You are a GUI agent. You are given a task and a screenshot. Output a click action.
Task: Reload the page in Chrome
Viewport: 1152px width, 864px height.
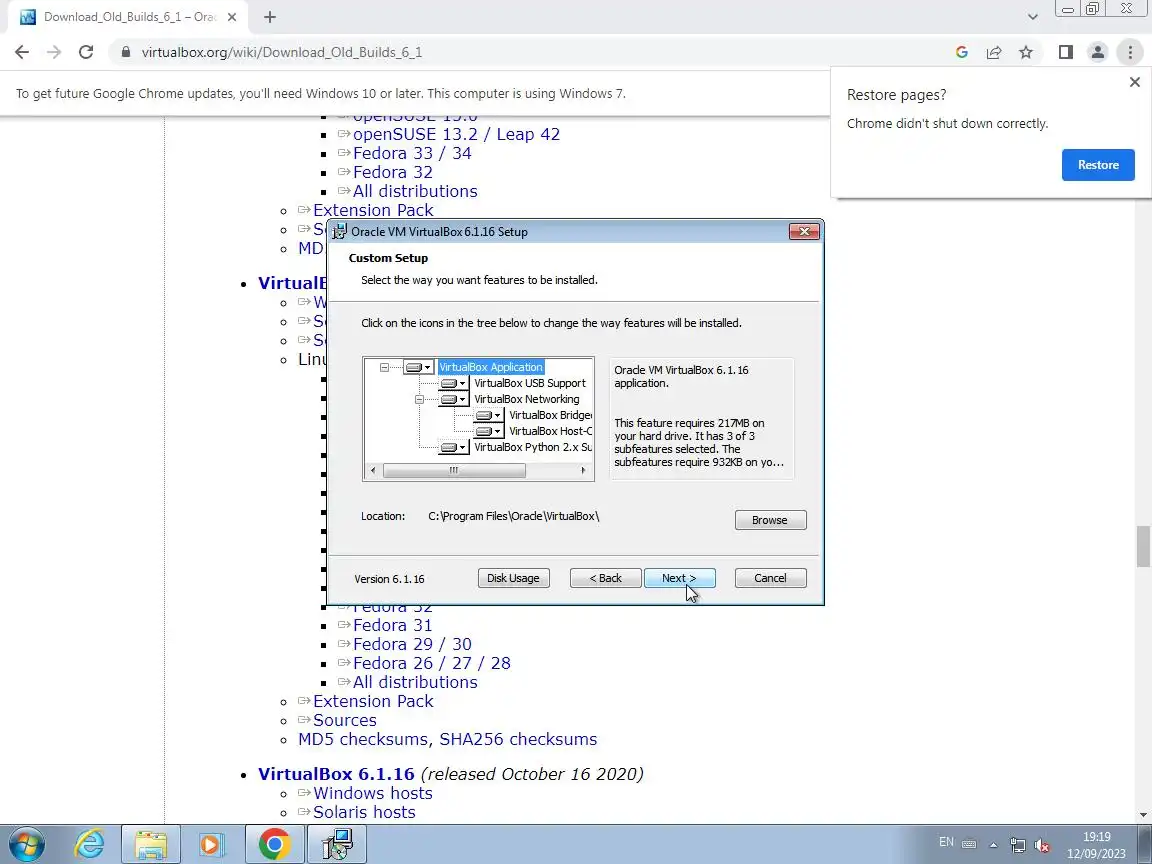(86, 52)
